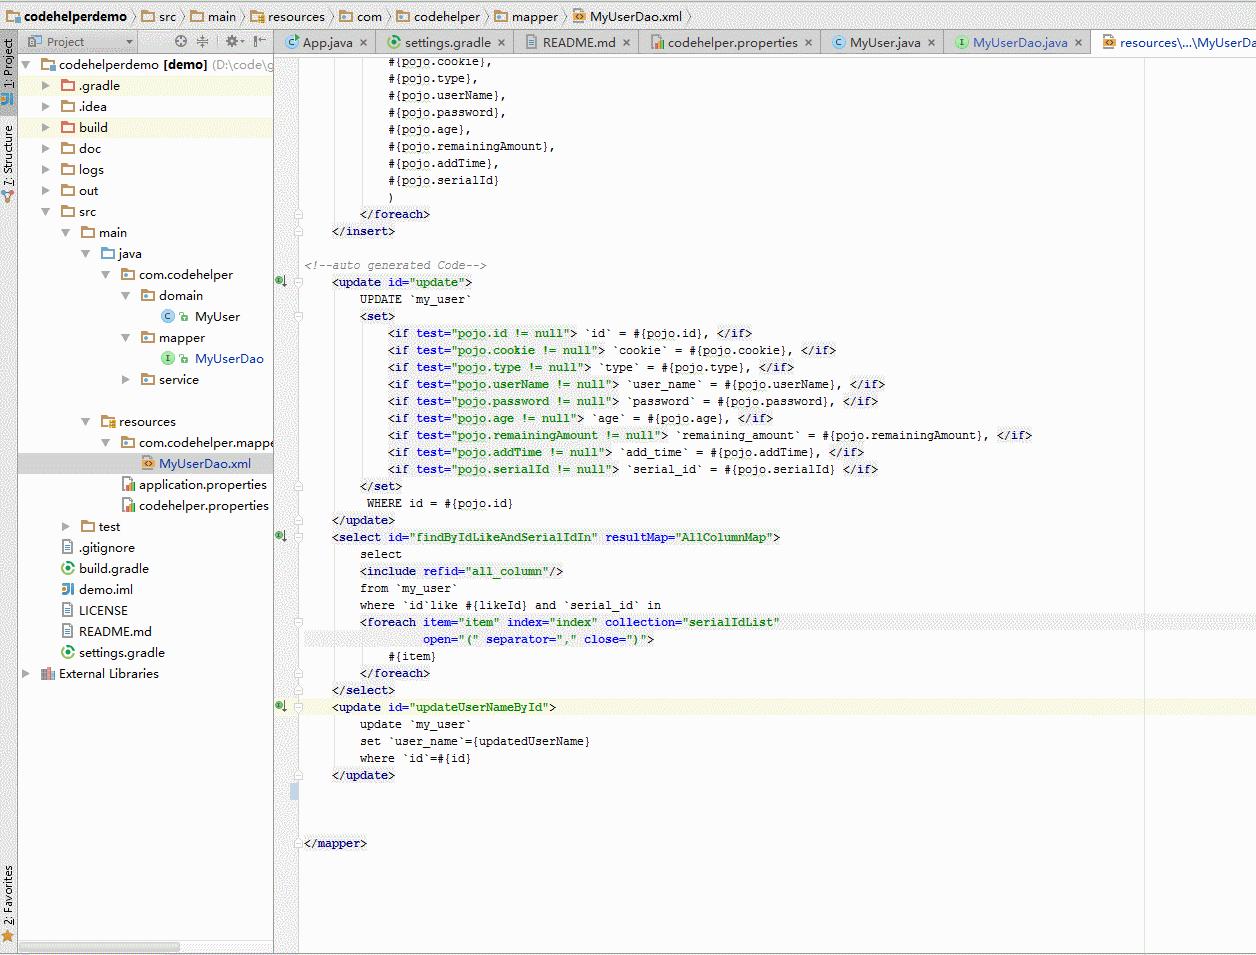Hide the Project panel with the hide icon
This screenshot has height=955, width=1256.
tap(260, 42)
